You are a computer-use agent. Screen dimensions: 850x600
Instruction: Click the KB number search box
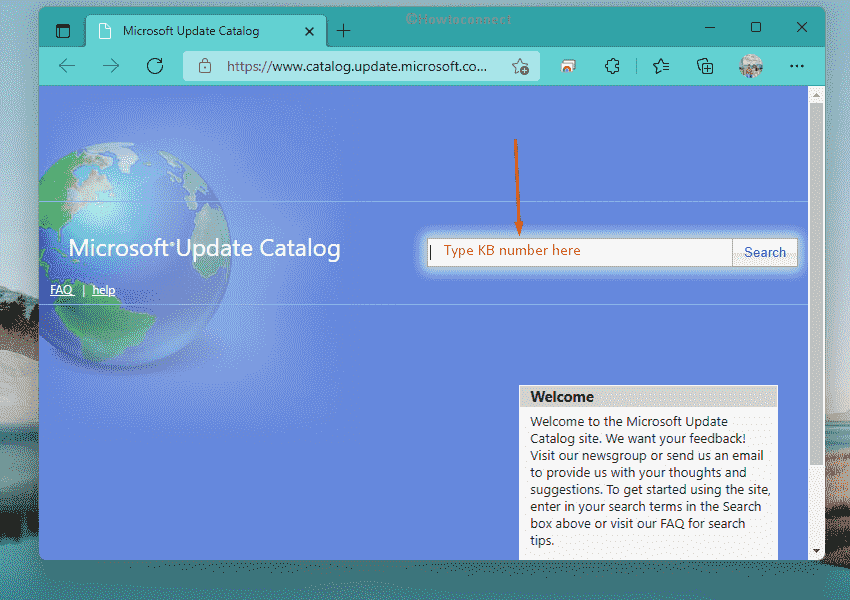[579, 252]
